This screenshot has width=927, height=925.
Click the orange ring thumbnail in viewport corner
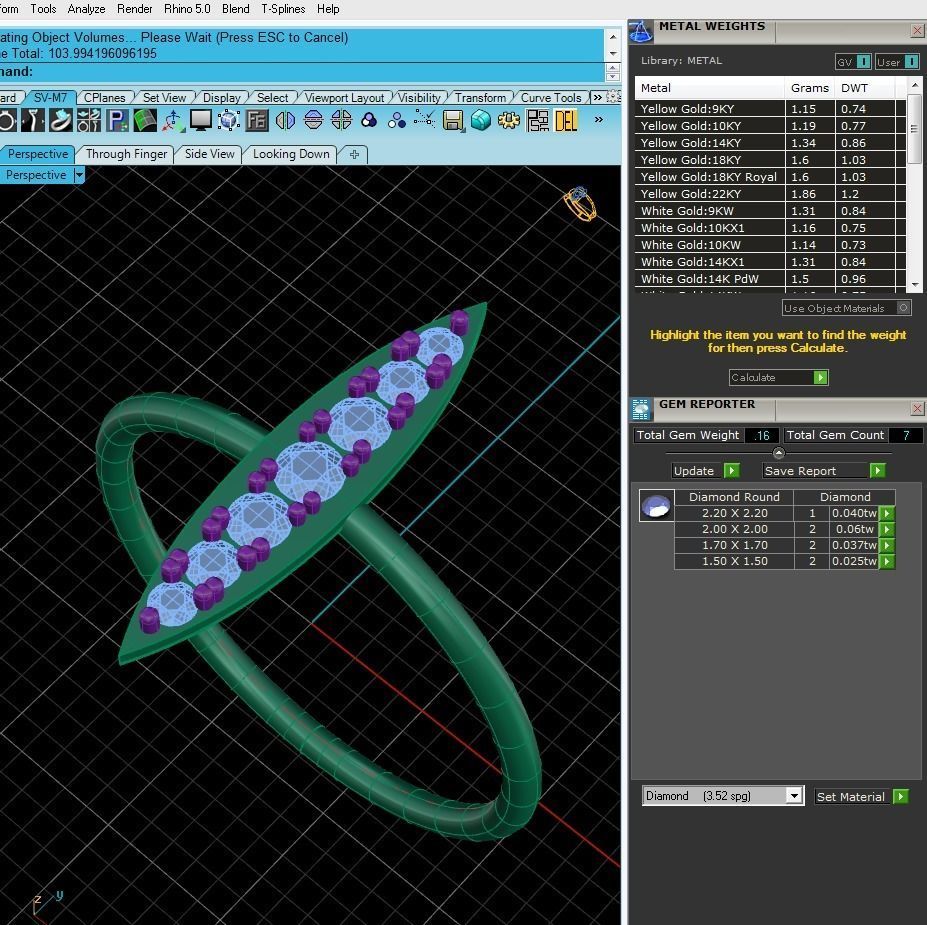[x=579, y=204]
